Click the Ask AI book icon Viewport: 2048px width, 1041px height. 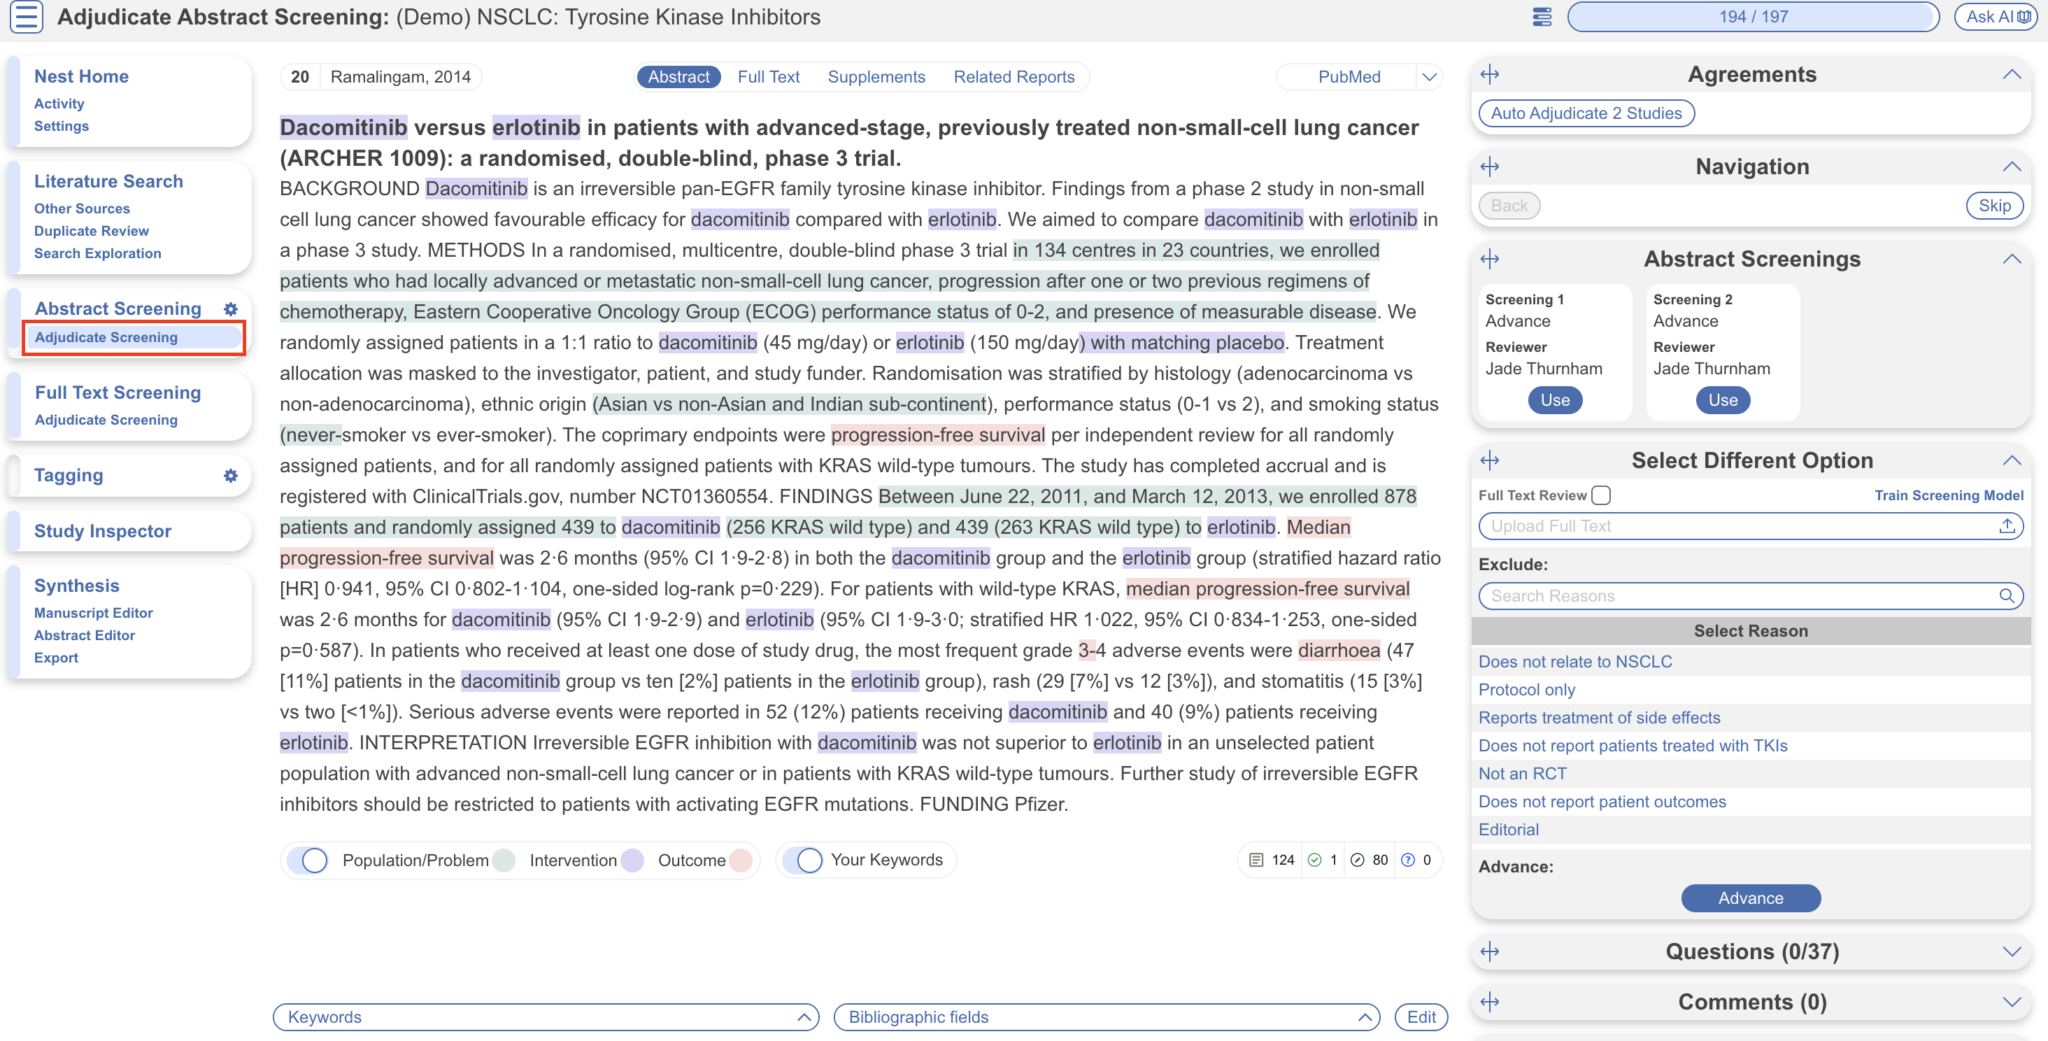click(x=2022, y=16)
